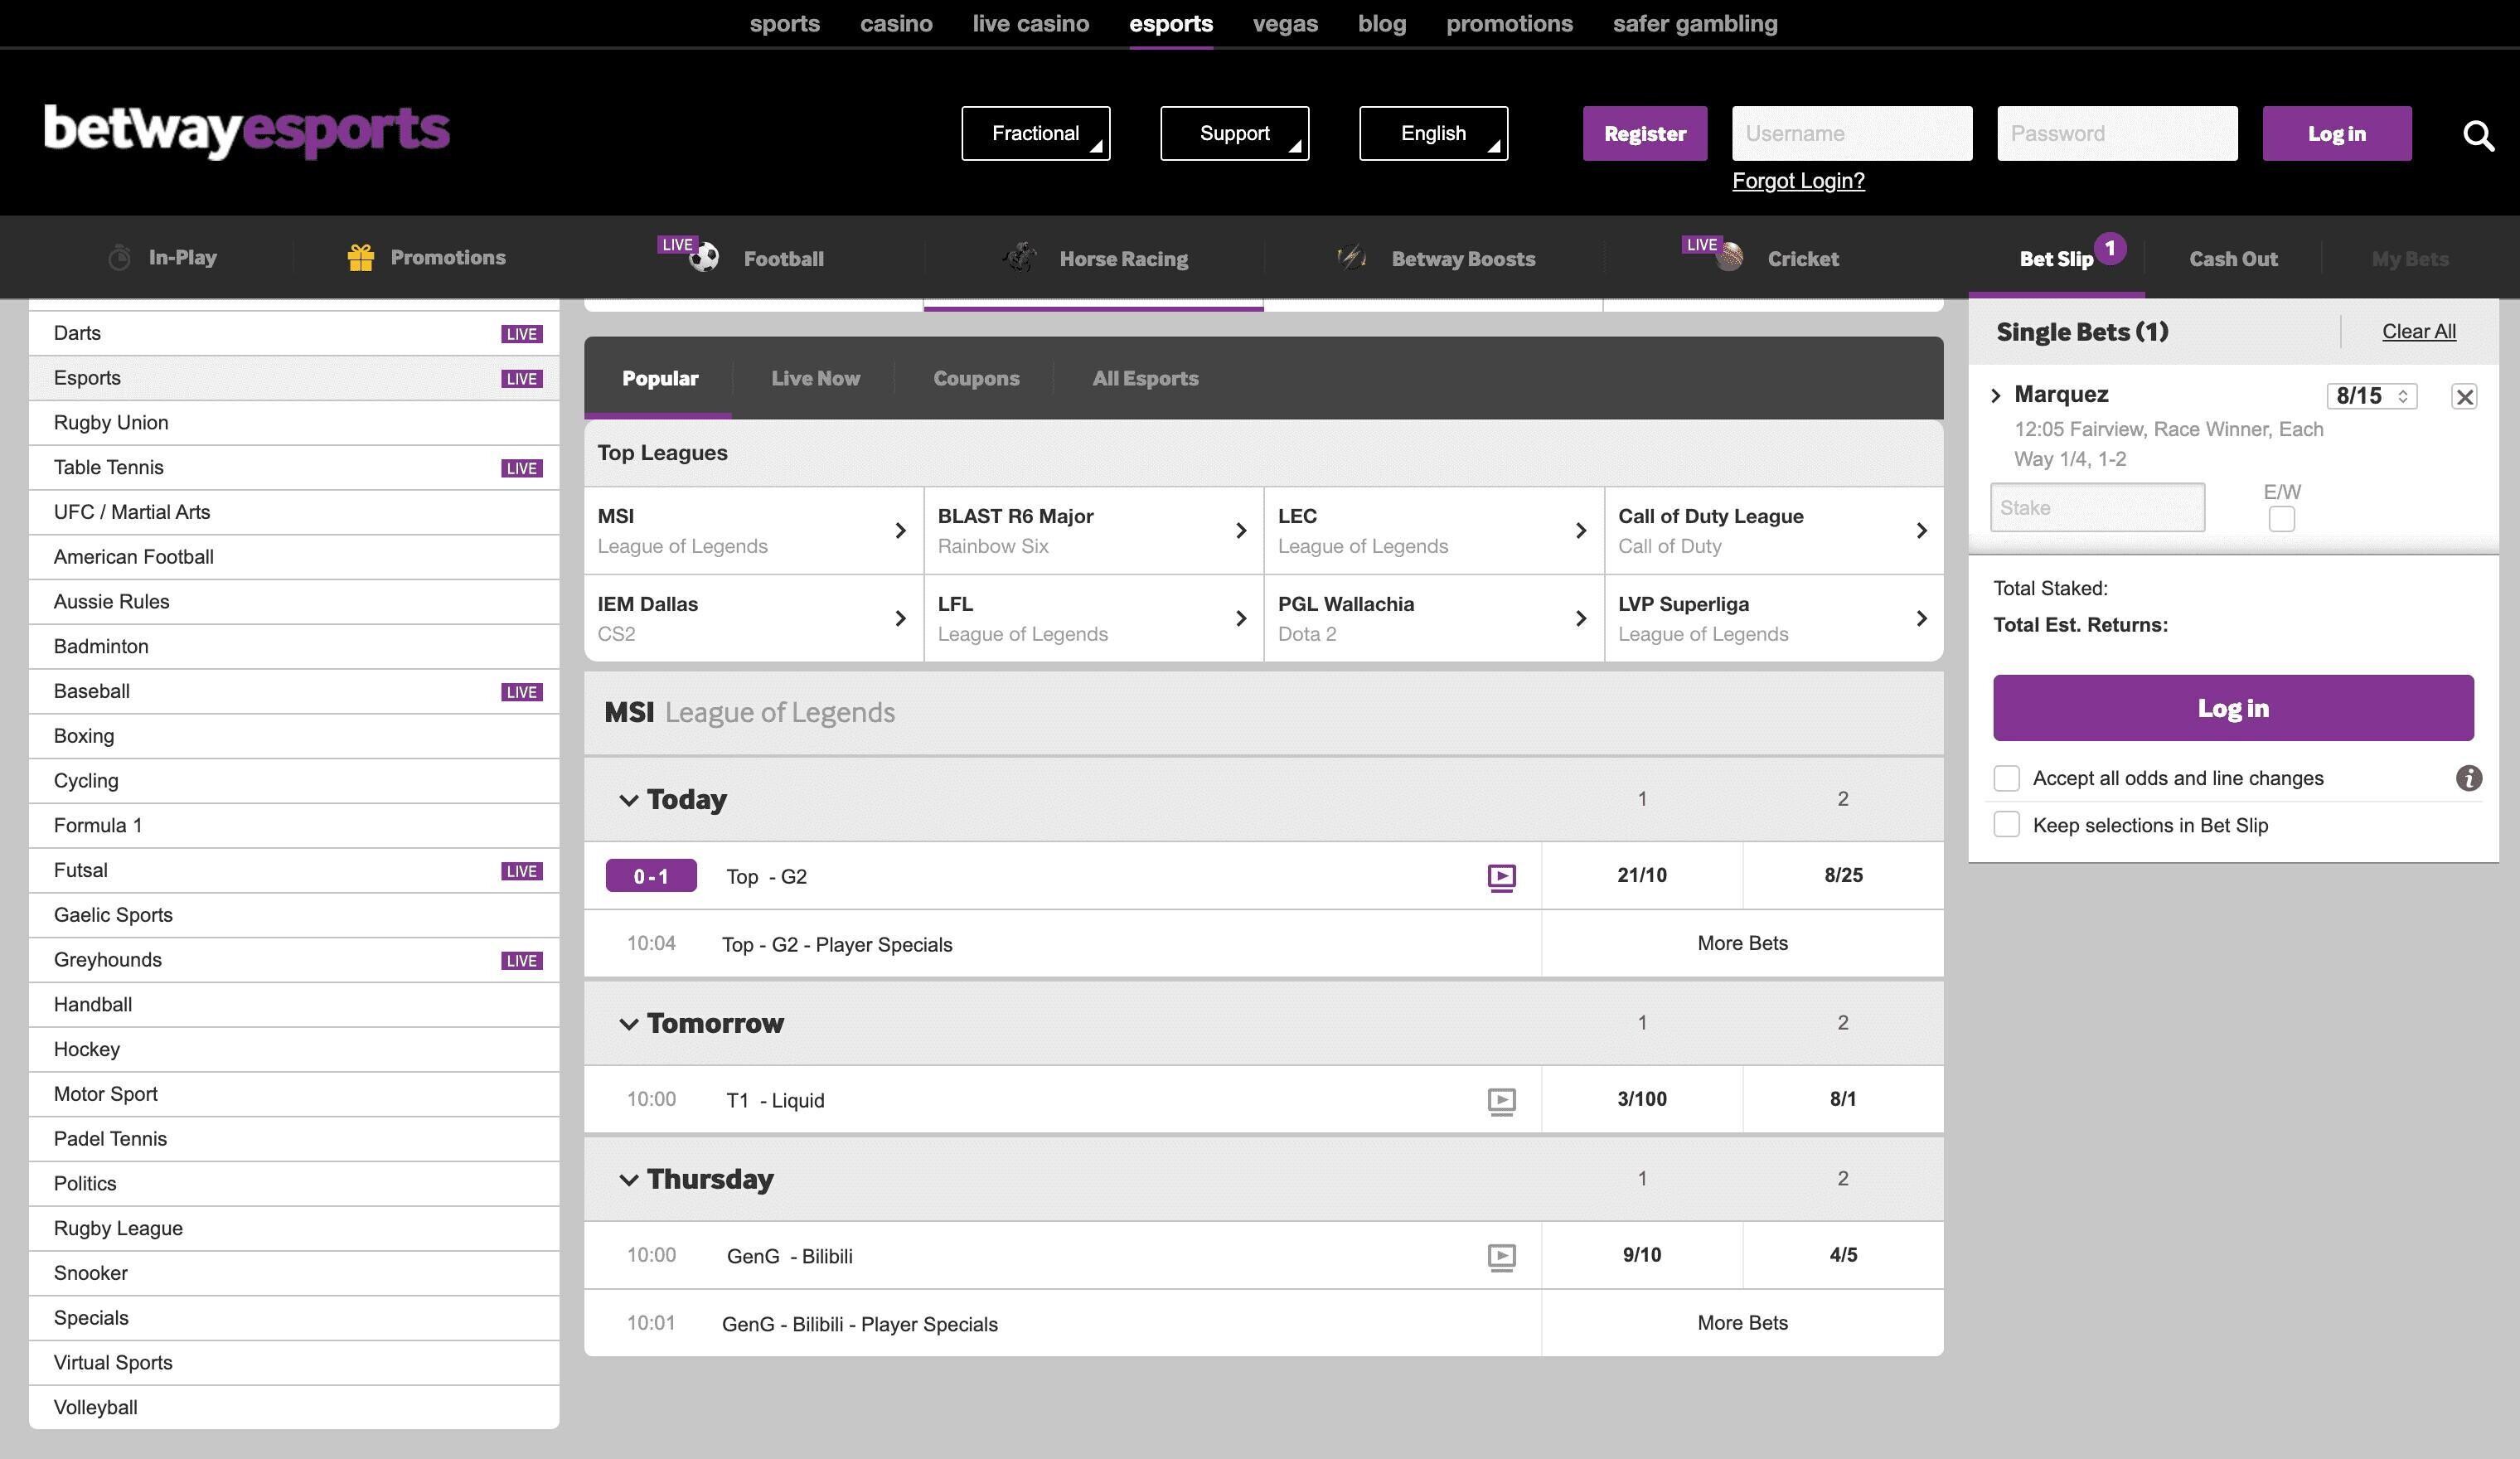Select 21/10 odds for Top
The width and height of the screenshot is (2520, 1459).
[x=1642, y=875]
